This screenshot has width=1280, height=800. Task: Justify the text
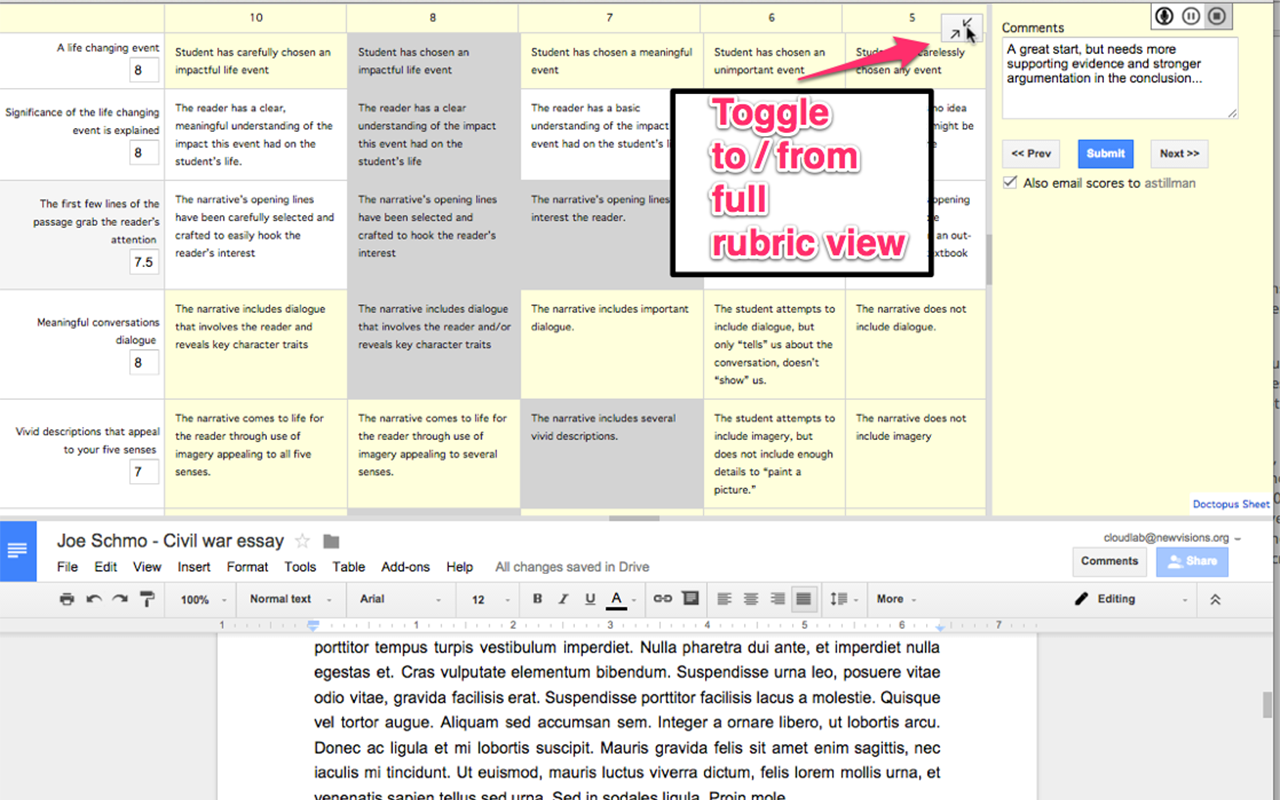803,599
